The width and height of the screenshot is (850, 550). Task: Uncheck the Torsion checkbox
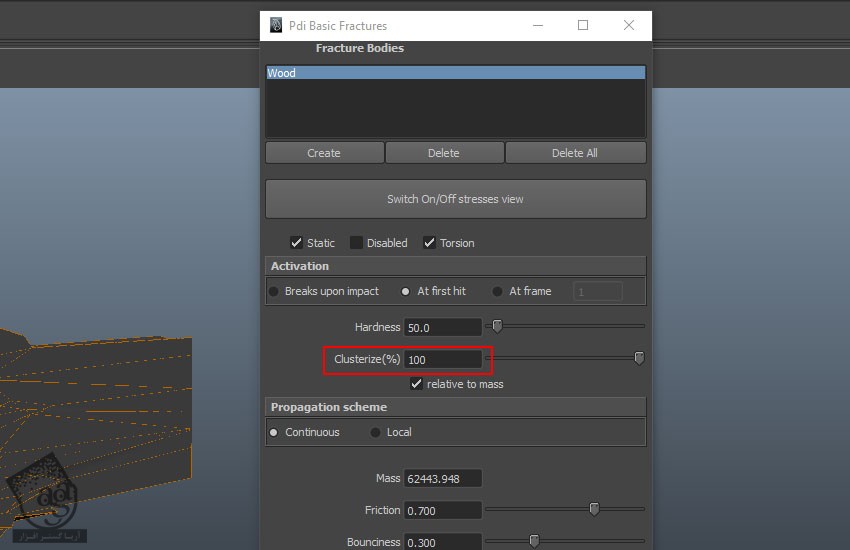click(429, 243)
